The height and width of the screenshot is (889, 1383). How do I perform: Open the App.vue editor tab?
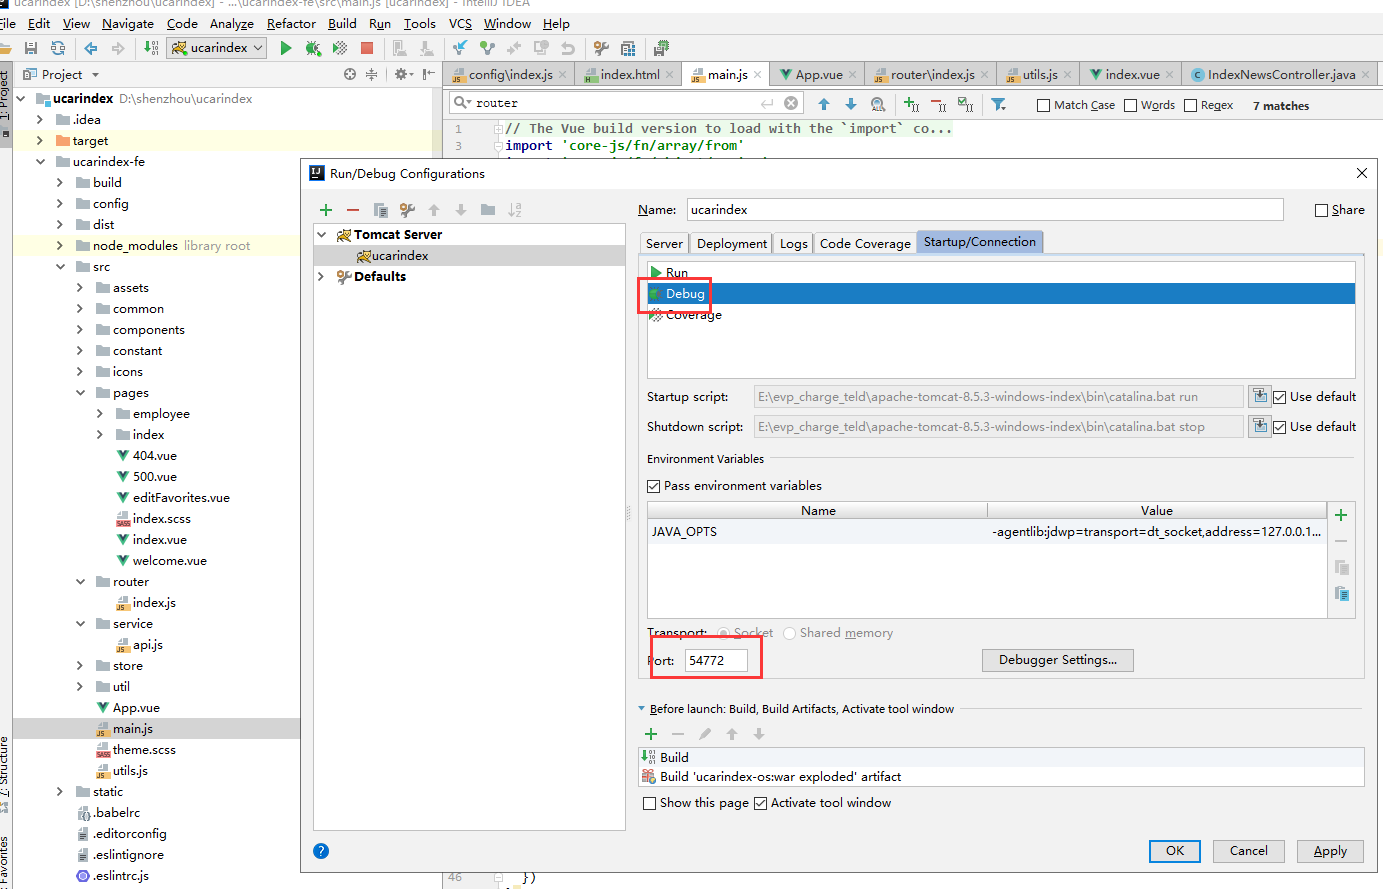(x=818, y=75)
